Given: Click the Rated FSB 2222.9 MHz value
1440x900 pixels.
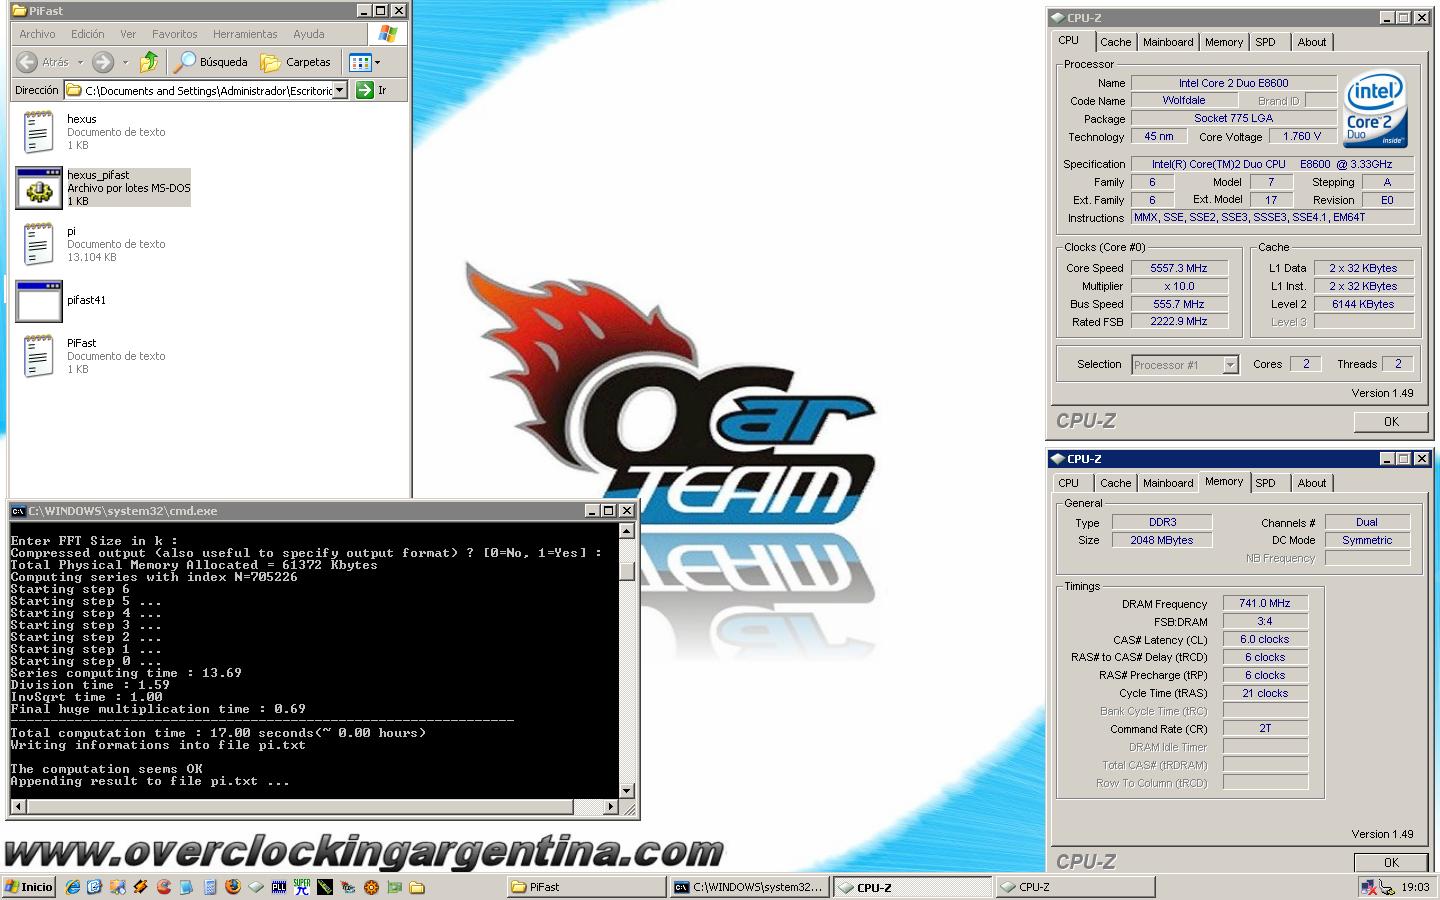Looking at the screenshot, I should (1179, 321).
